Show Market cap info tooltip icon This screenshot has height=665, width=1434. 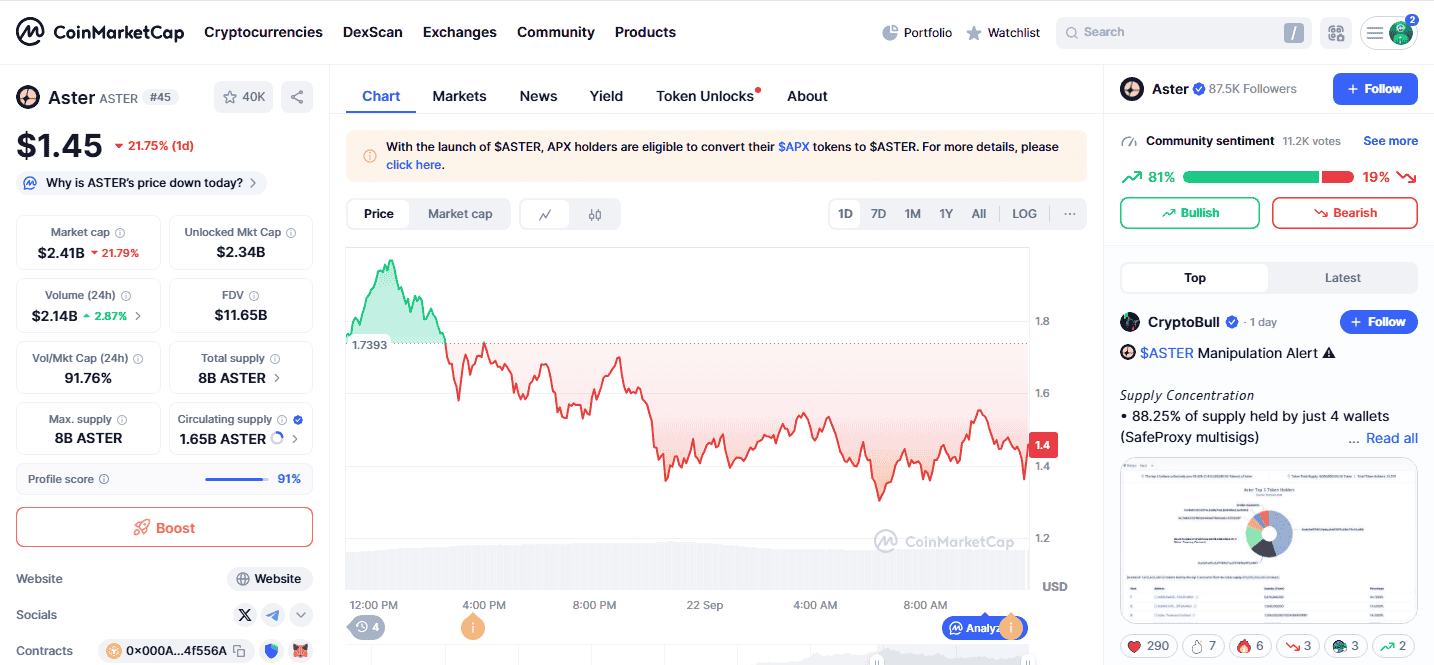pos(120,232)
